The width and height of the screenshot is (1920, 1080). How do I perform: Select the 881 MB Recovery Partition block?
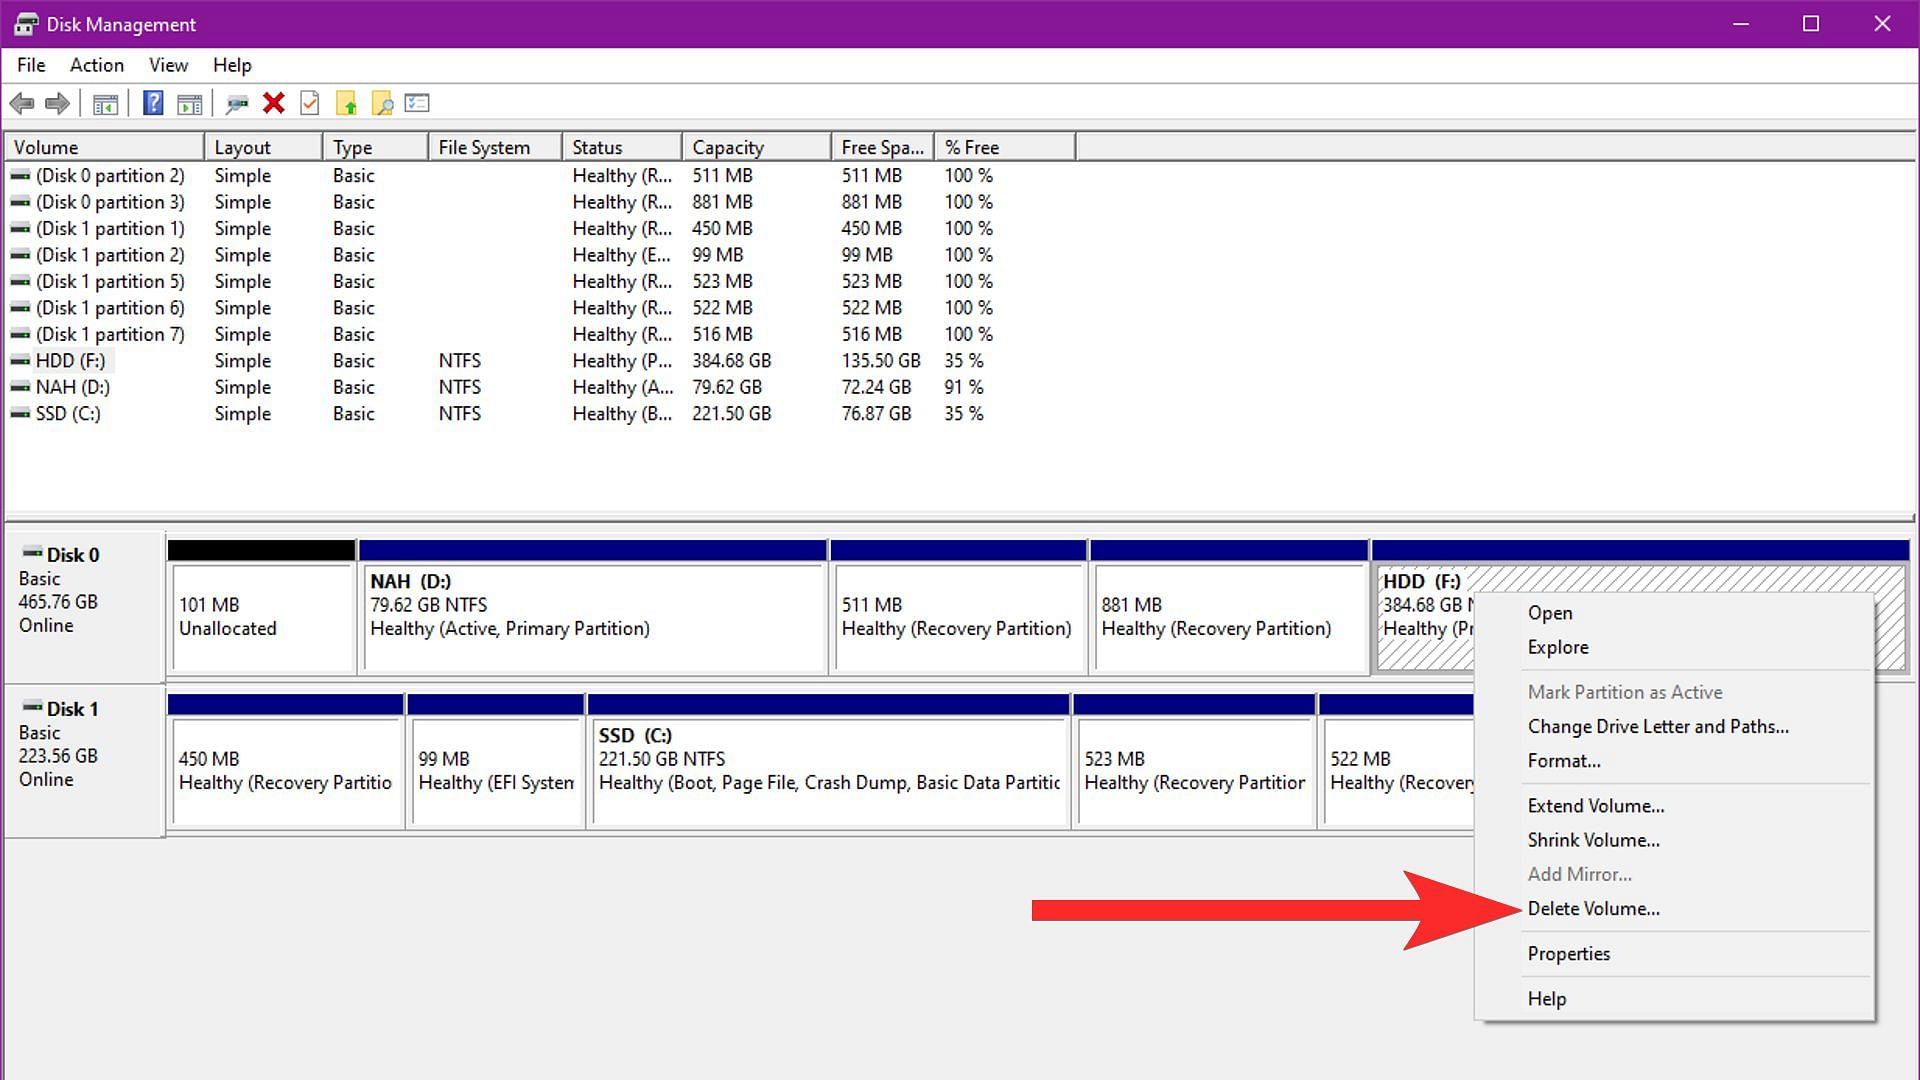(x=1229, y=606)
